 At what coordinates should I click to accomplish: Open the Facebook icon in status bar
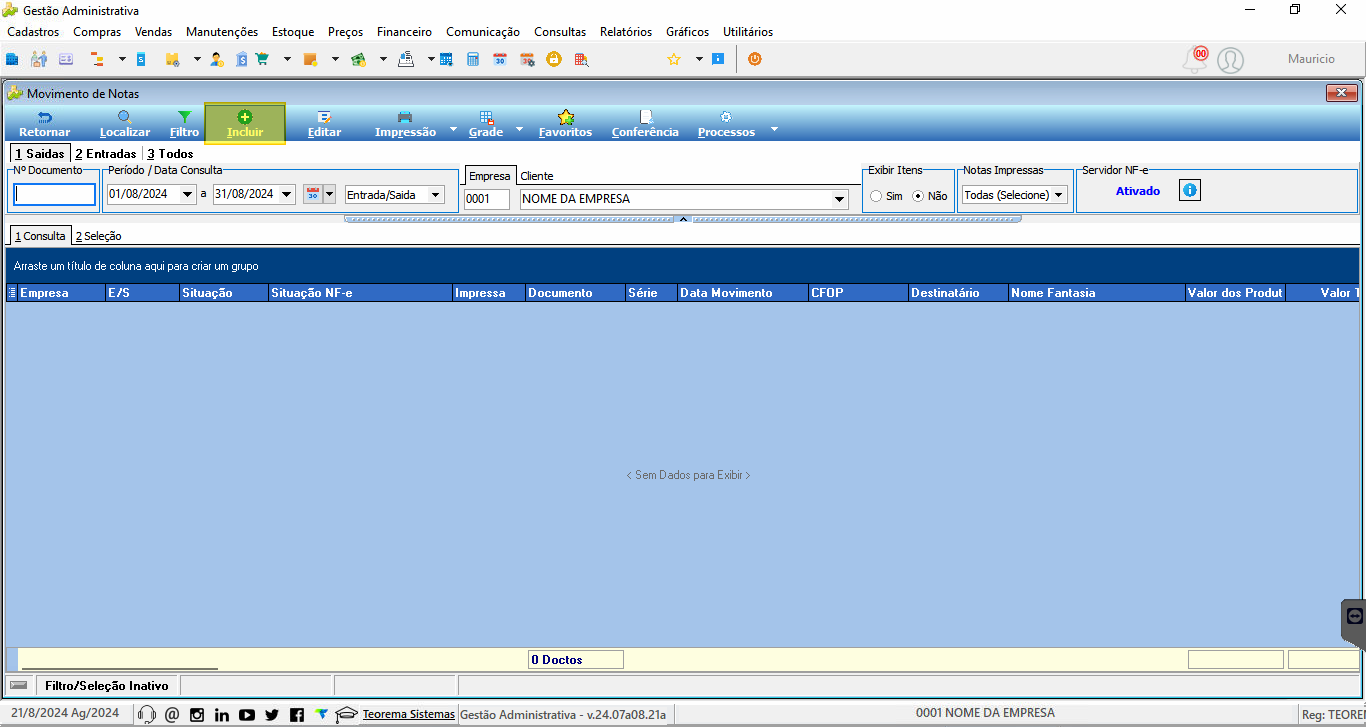tap(297, 714)
